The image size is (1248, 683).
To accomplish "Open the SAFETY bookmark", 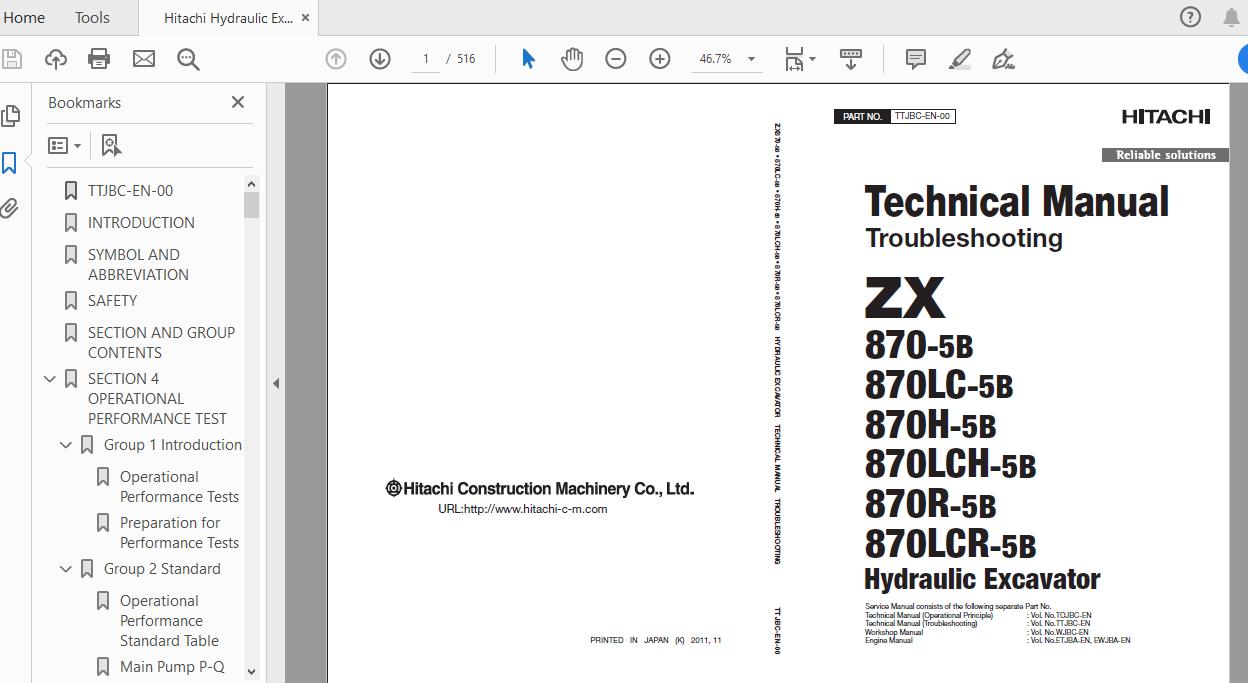I will [112, 300].
